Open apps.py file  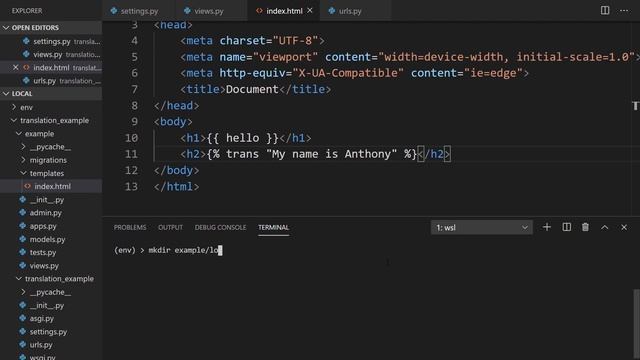[x=51, y=226]
